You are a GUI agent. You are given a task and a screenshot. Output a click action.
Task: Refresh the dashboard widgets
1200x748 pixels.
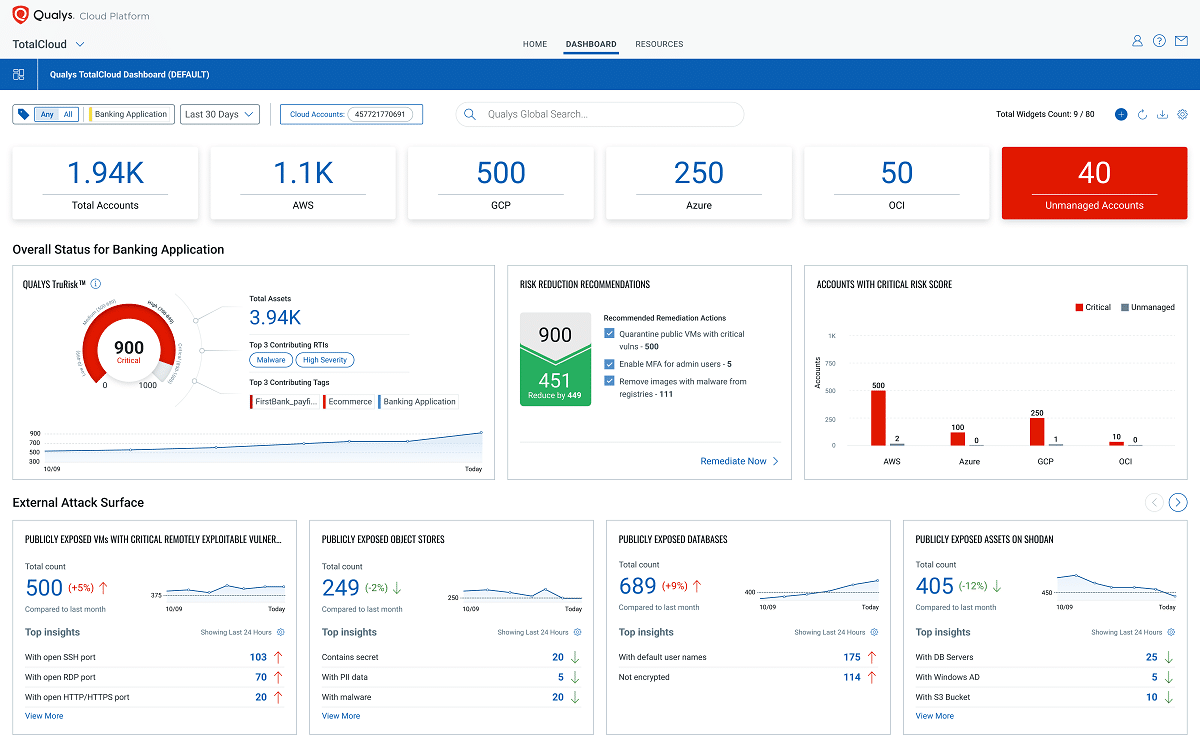click(x=1142, y=114)
